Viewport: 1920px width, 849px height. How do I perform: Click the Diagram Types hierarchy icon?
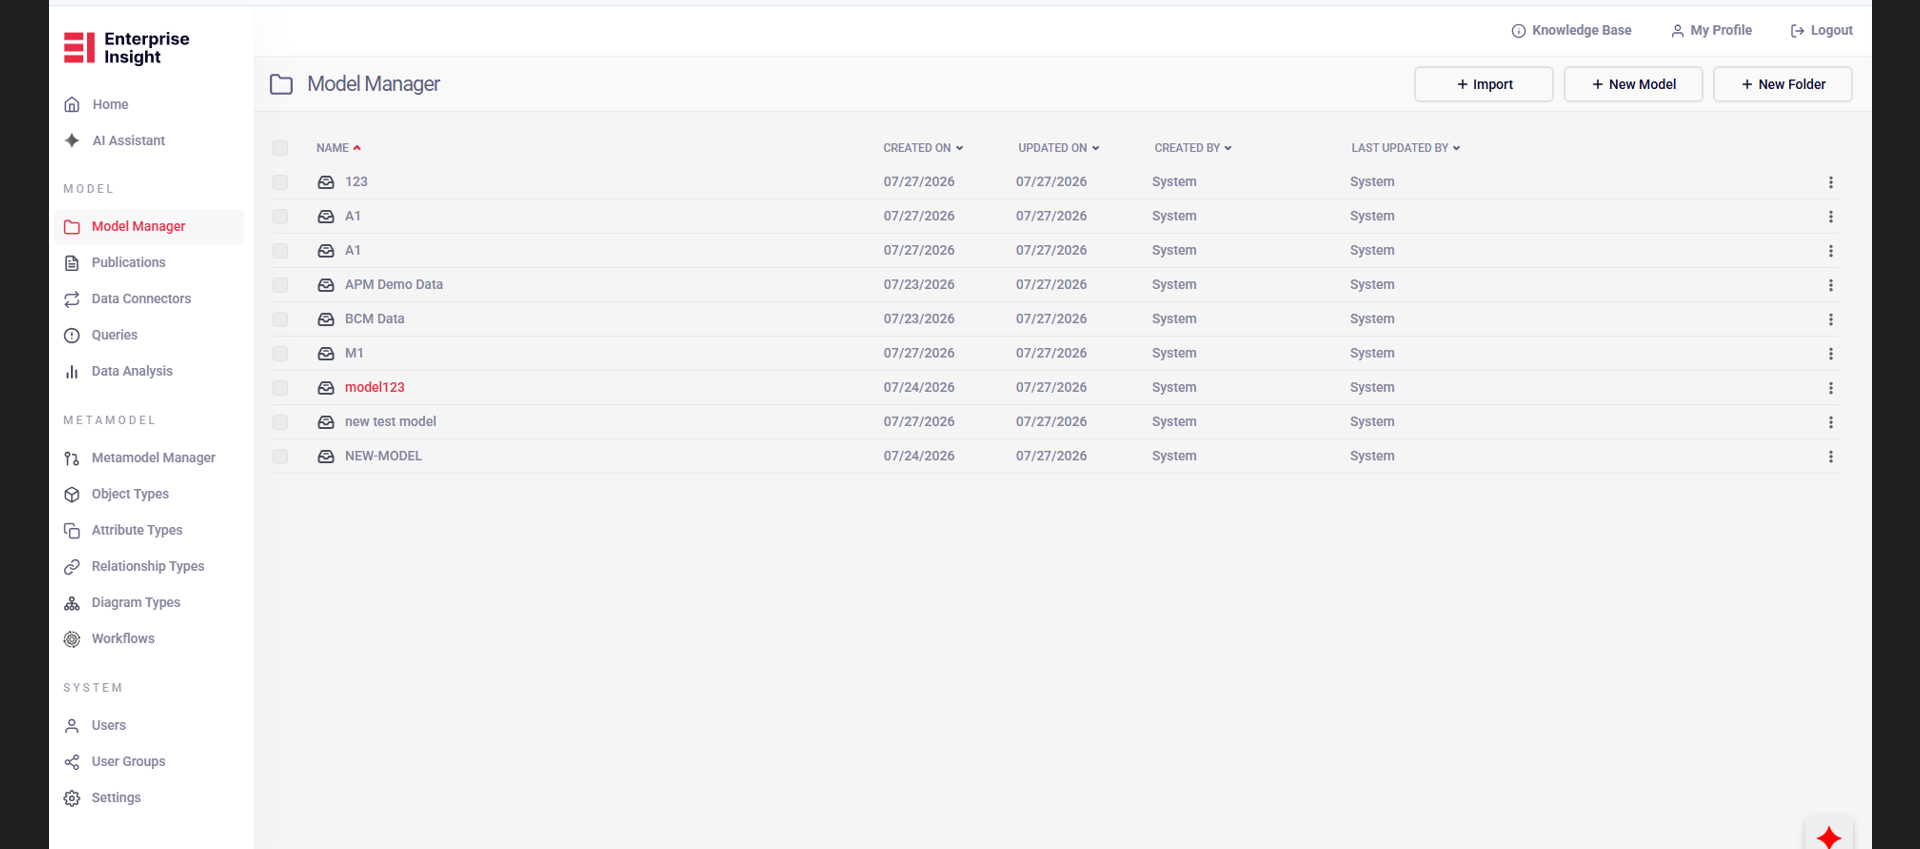[72, 603]
